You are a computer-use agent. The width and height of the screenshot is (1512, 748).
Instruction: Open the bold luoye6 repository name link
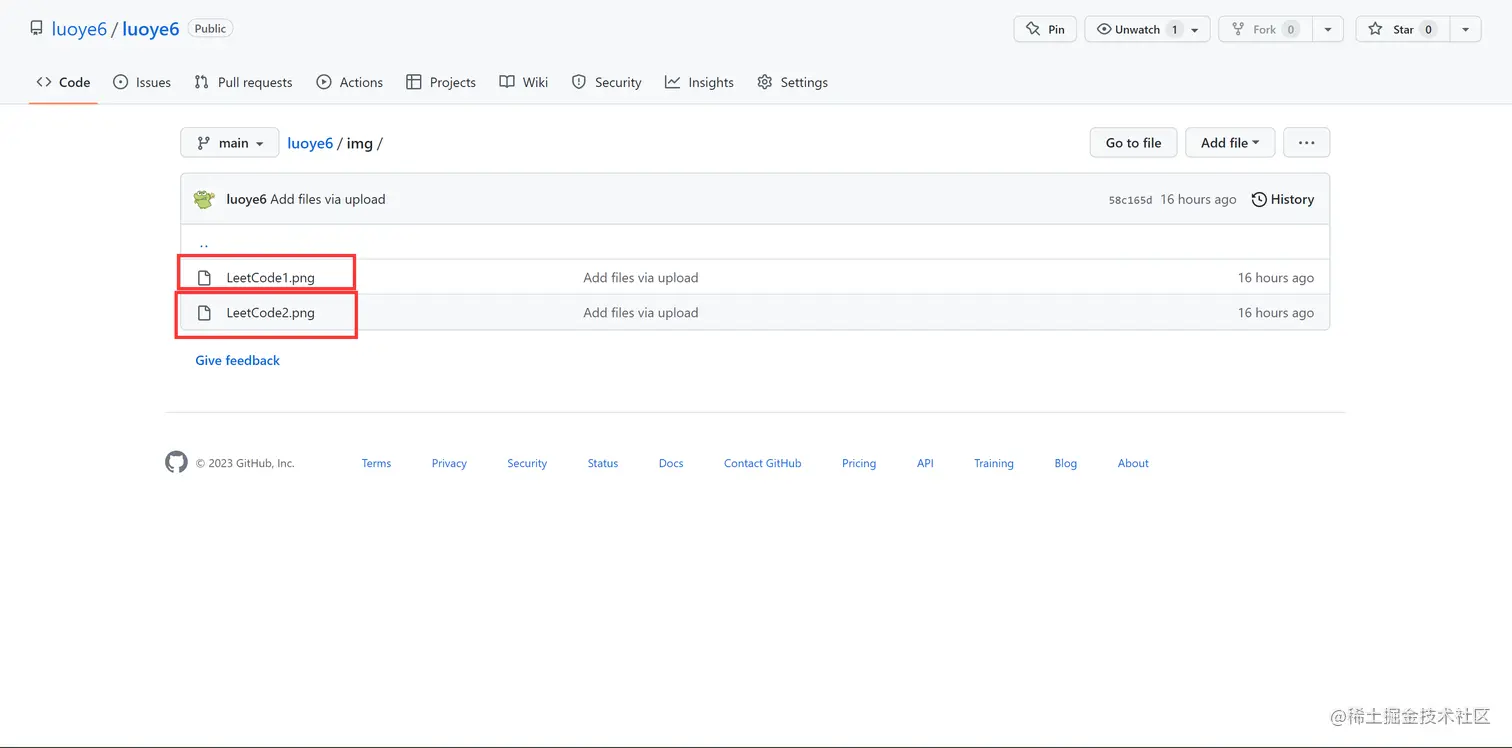[x=151, y=29]
